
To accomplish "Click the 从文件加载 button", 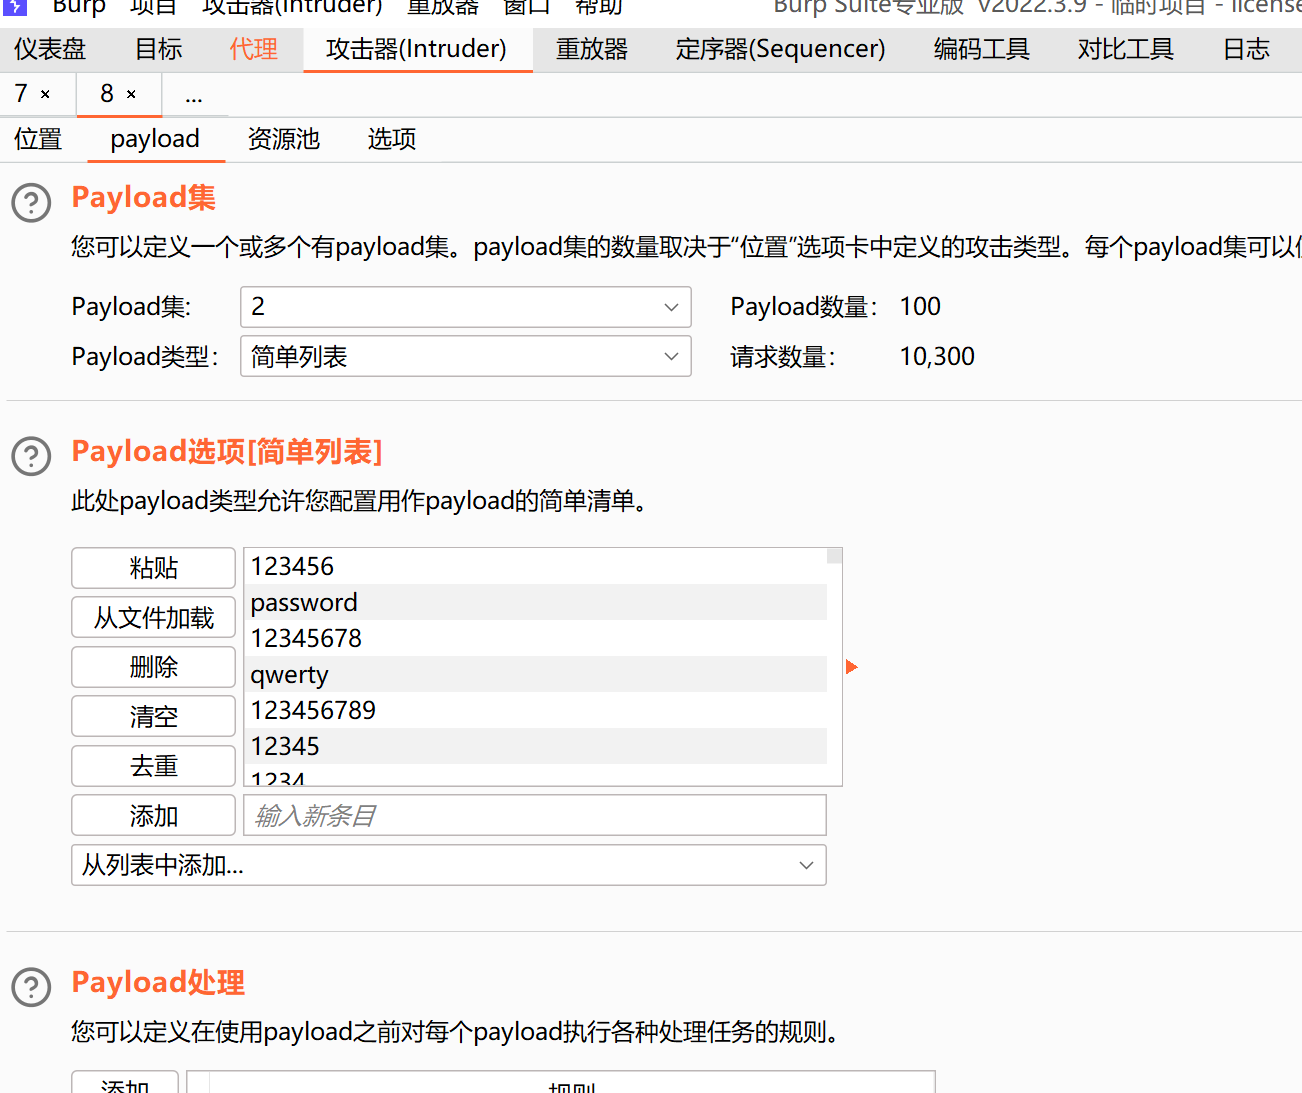I will (x=153, y=617).
